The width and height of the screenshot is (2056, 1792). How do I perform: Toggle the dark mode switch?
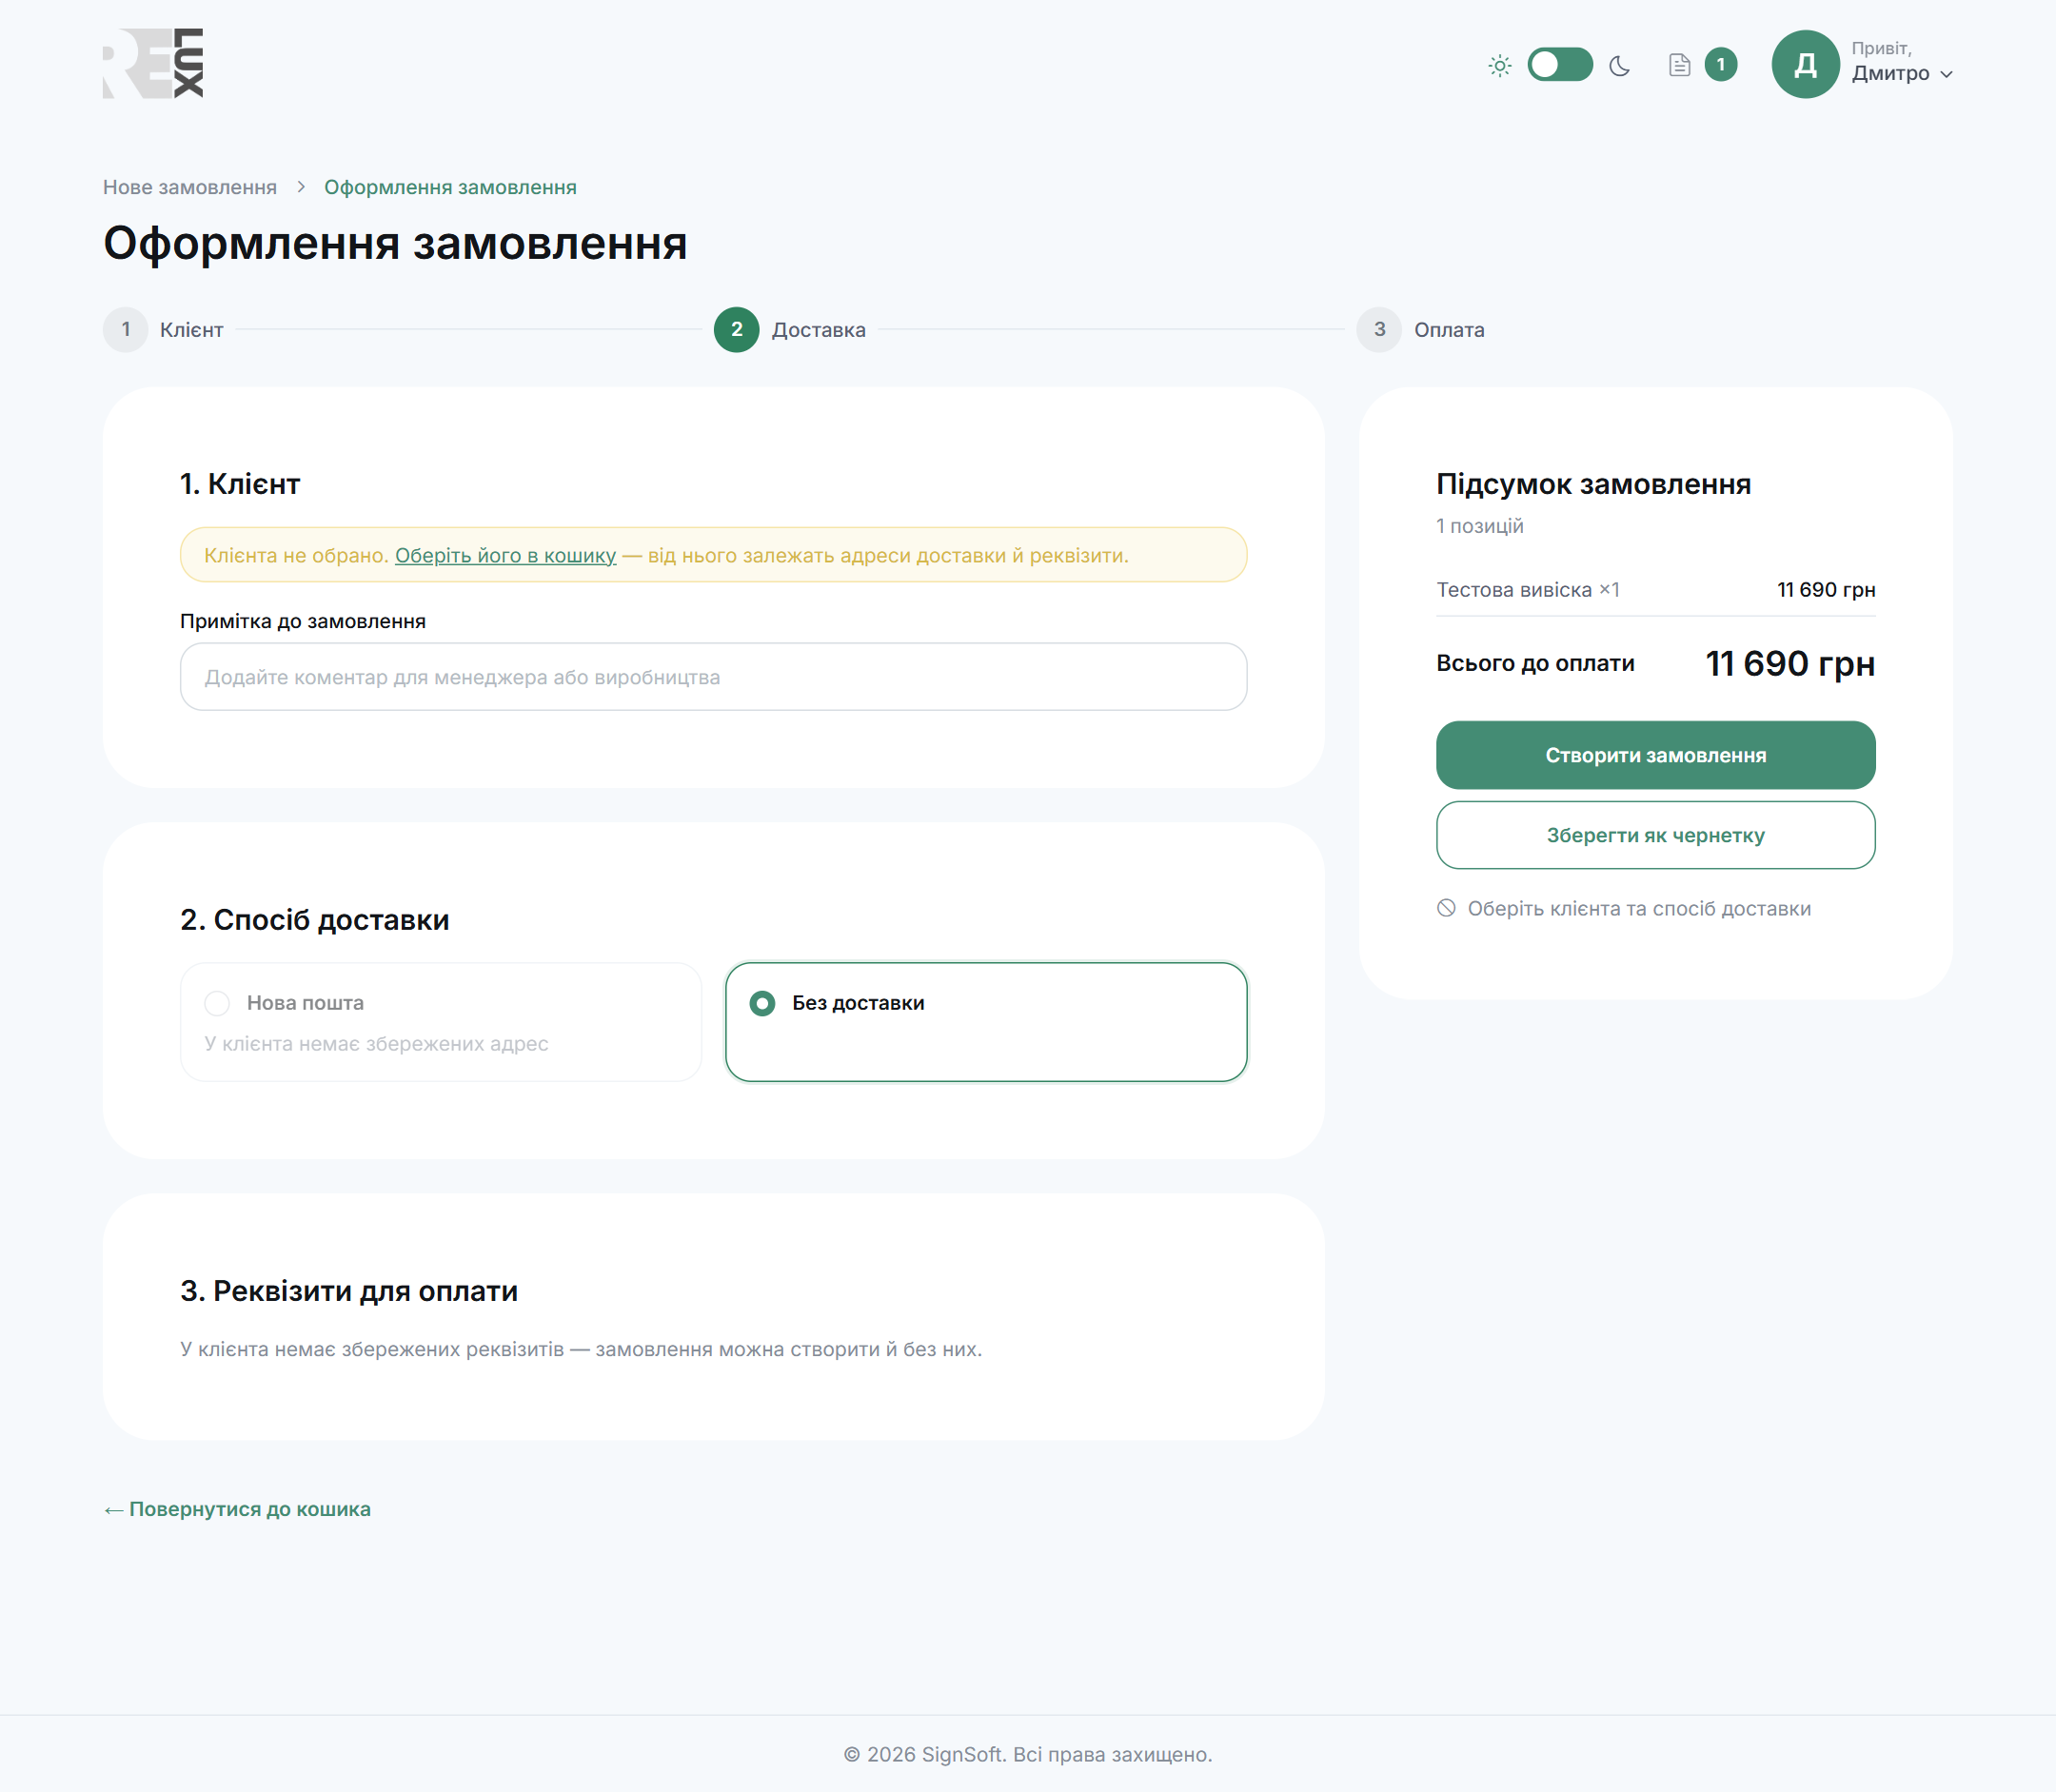tap(1559, 65)
